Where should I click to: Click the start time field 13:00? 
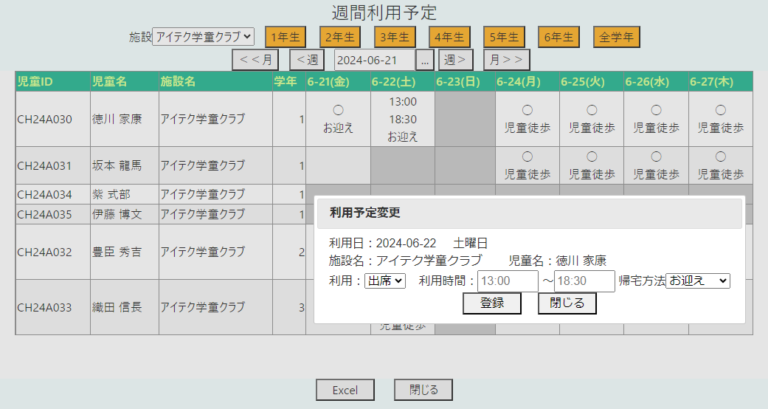[508, 281]
